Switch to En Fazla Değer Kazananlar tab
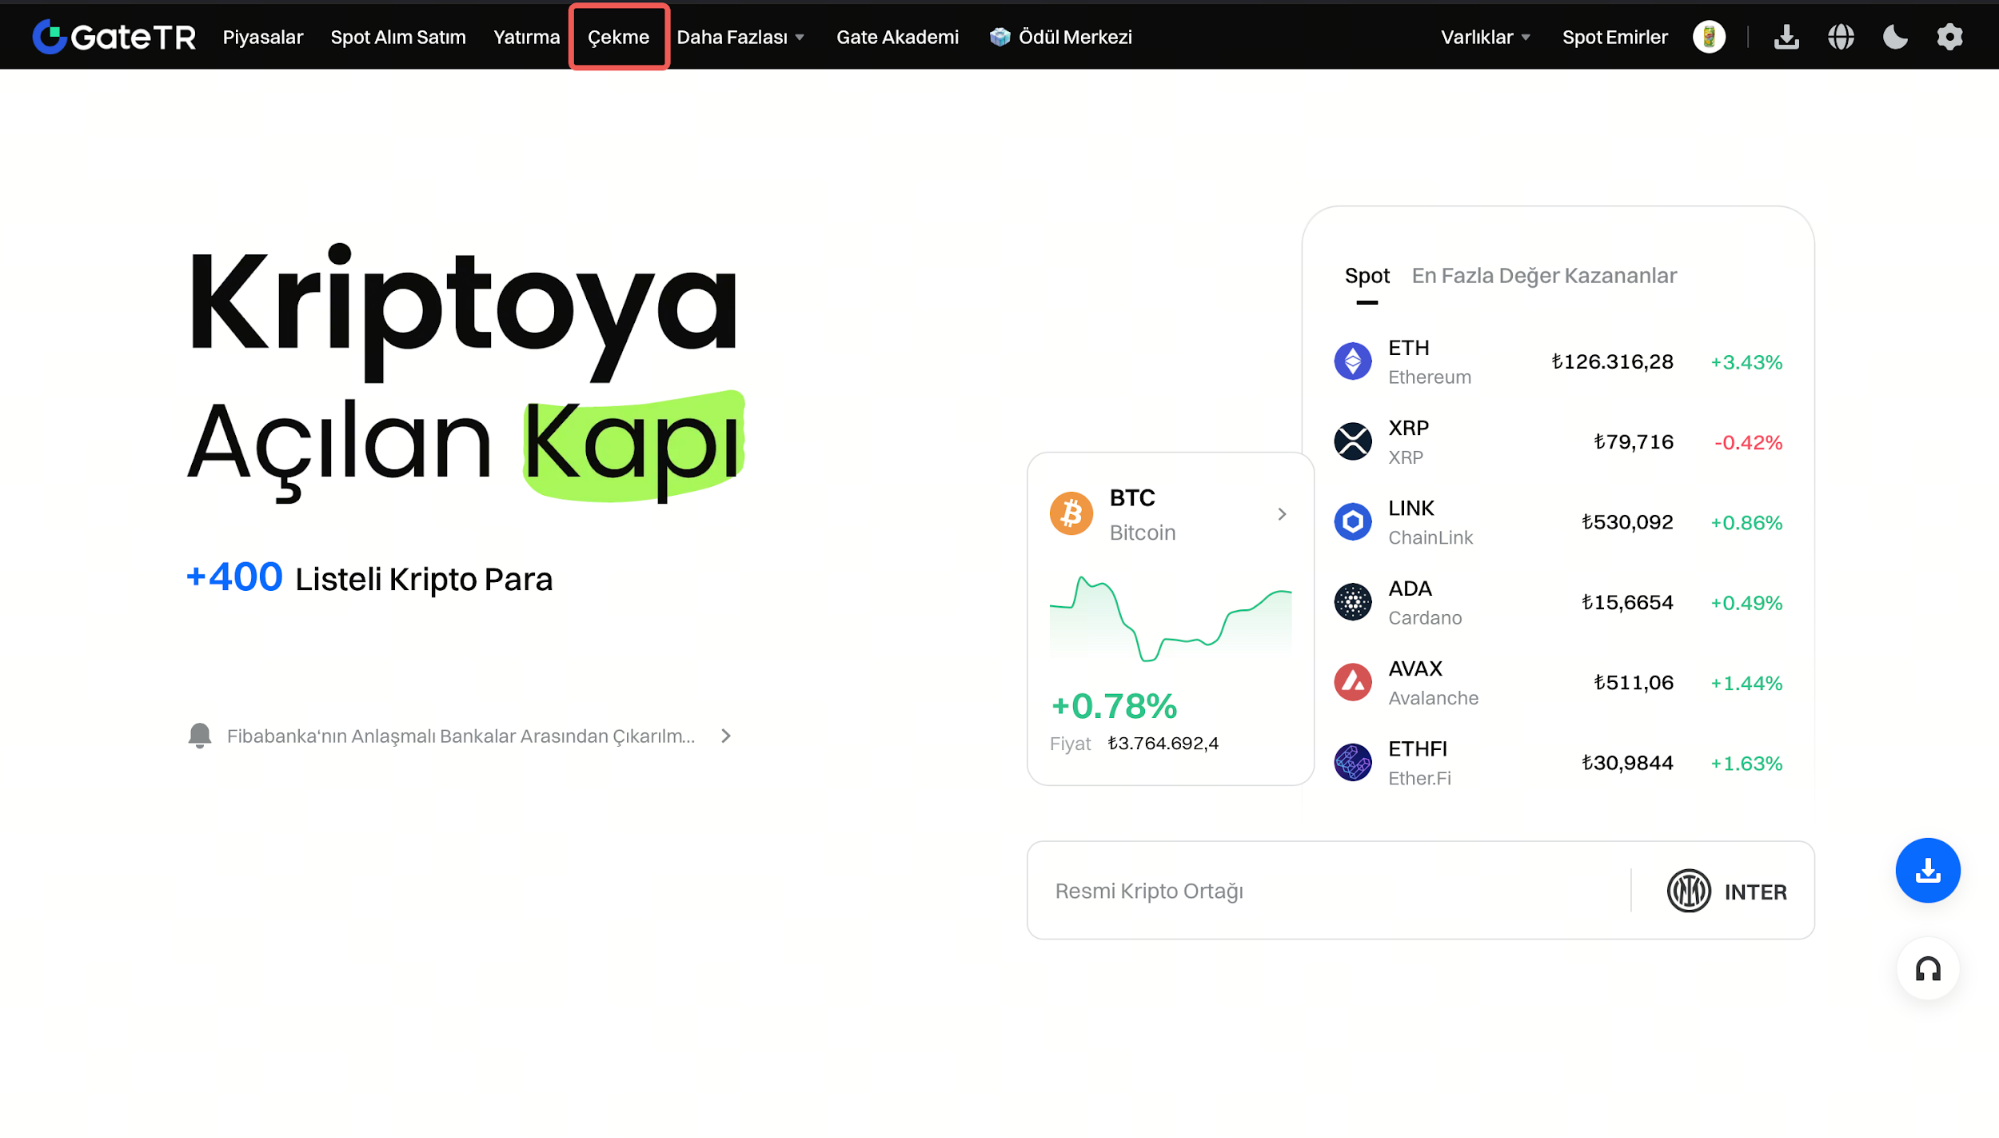 tap(1543, 276)
